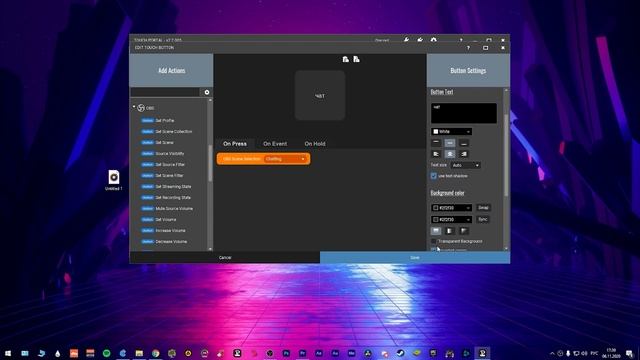Select the horizontal gradient background style icon

(450, 231)
